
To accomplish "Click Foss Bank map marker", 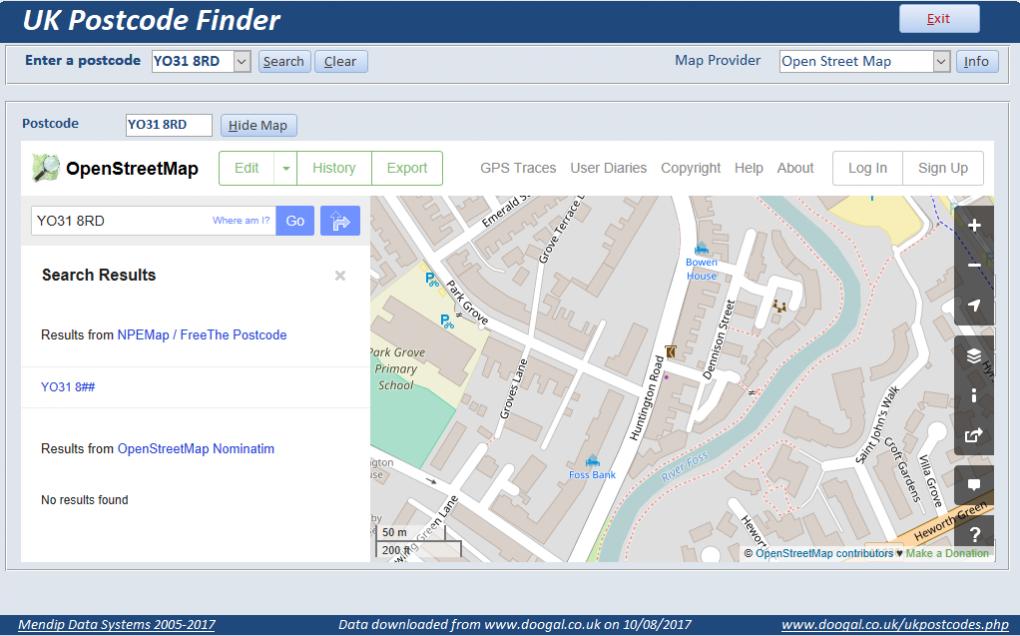I will pyautogui.click(x=592, y=461).
